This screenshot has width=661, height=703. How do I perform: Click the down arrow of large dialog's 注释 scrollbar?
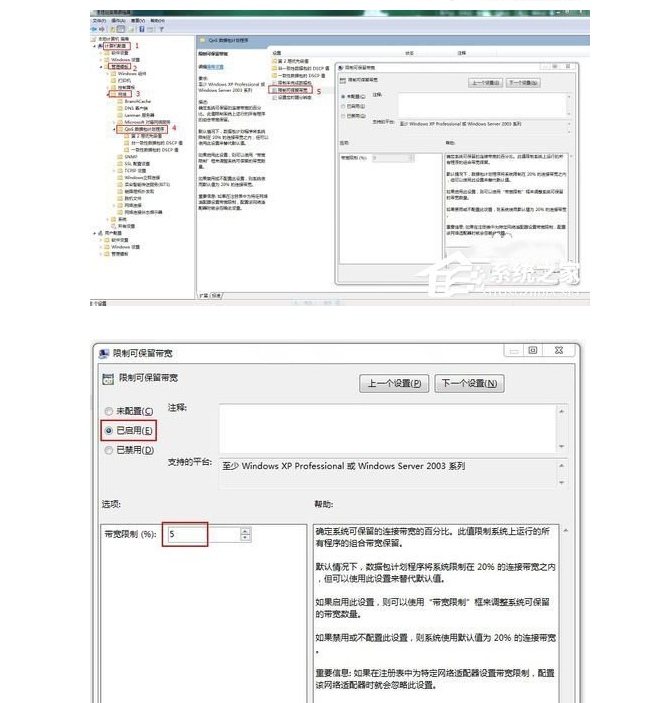[x=561, y=447]
